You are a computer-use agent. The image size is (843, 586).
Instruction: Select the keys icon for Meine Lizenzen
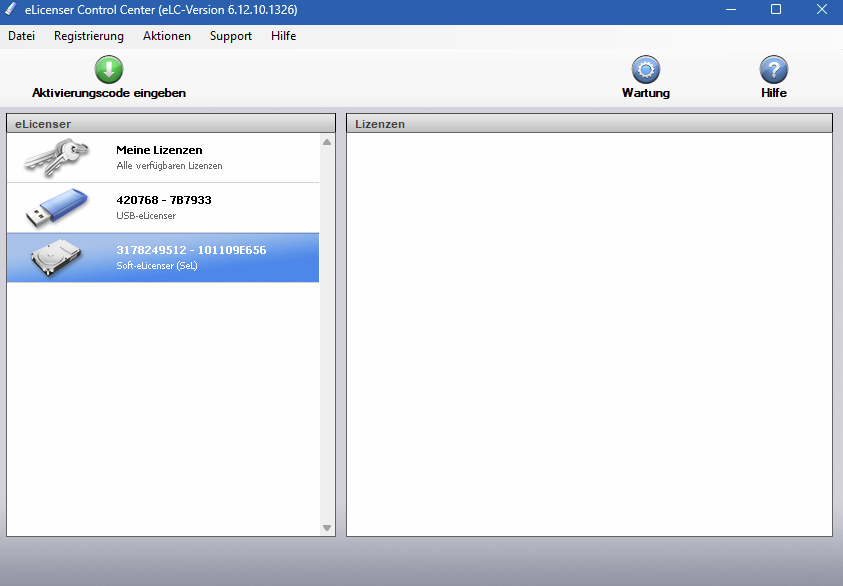coord(56,158)
